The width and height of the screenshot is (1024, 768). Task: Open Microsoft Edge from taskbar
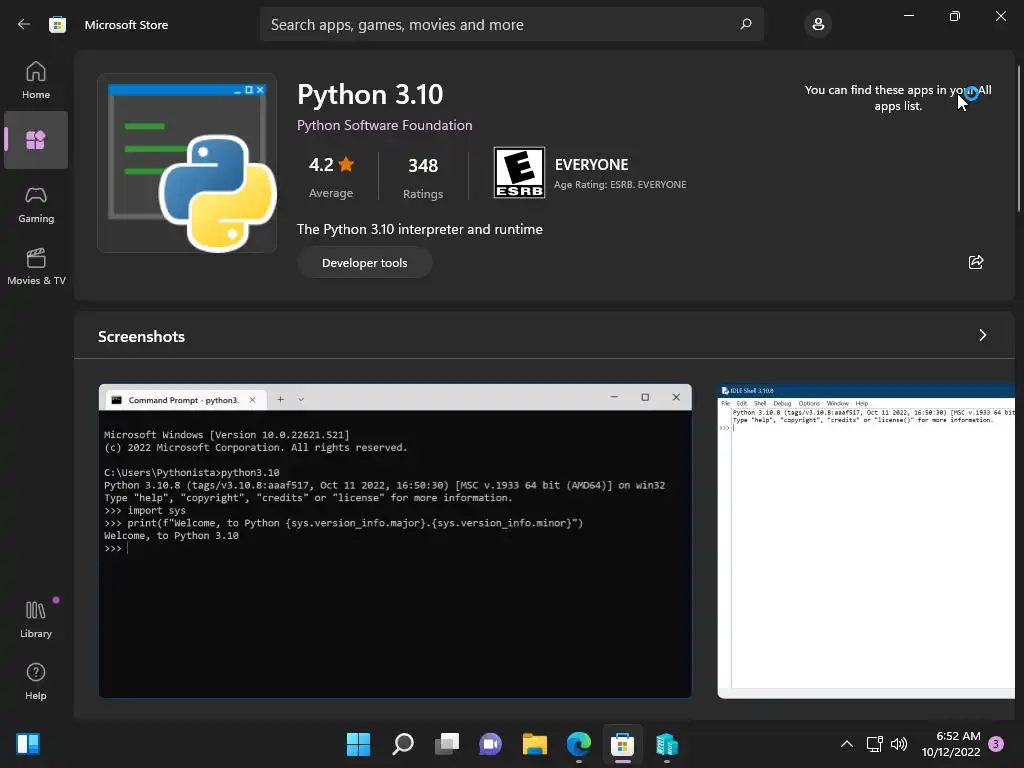pyautogui.click(x=579, y=744)
